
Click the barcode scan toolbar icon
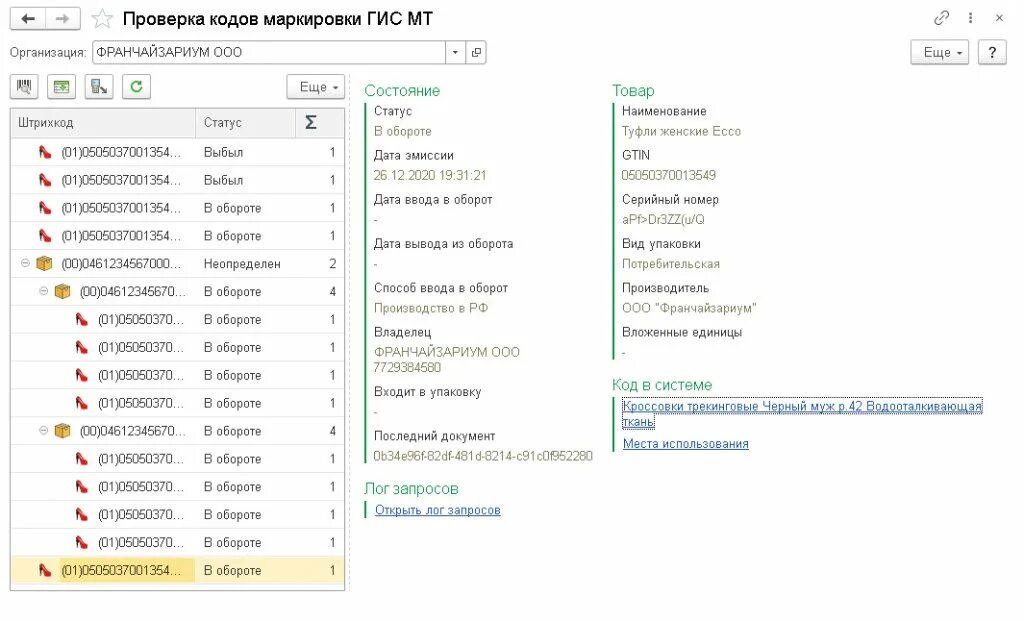24,87
